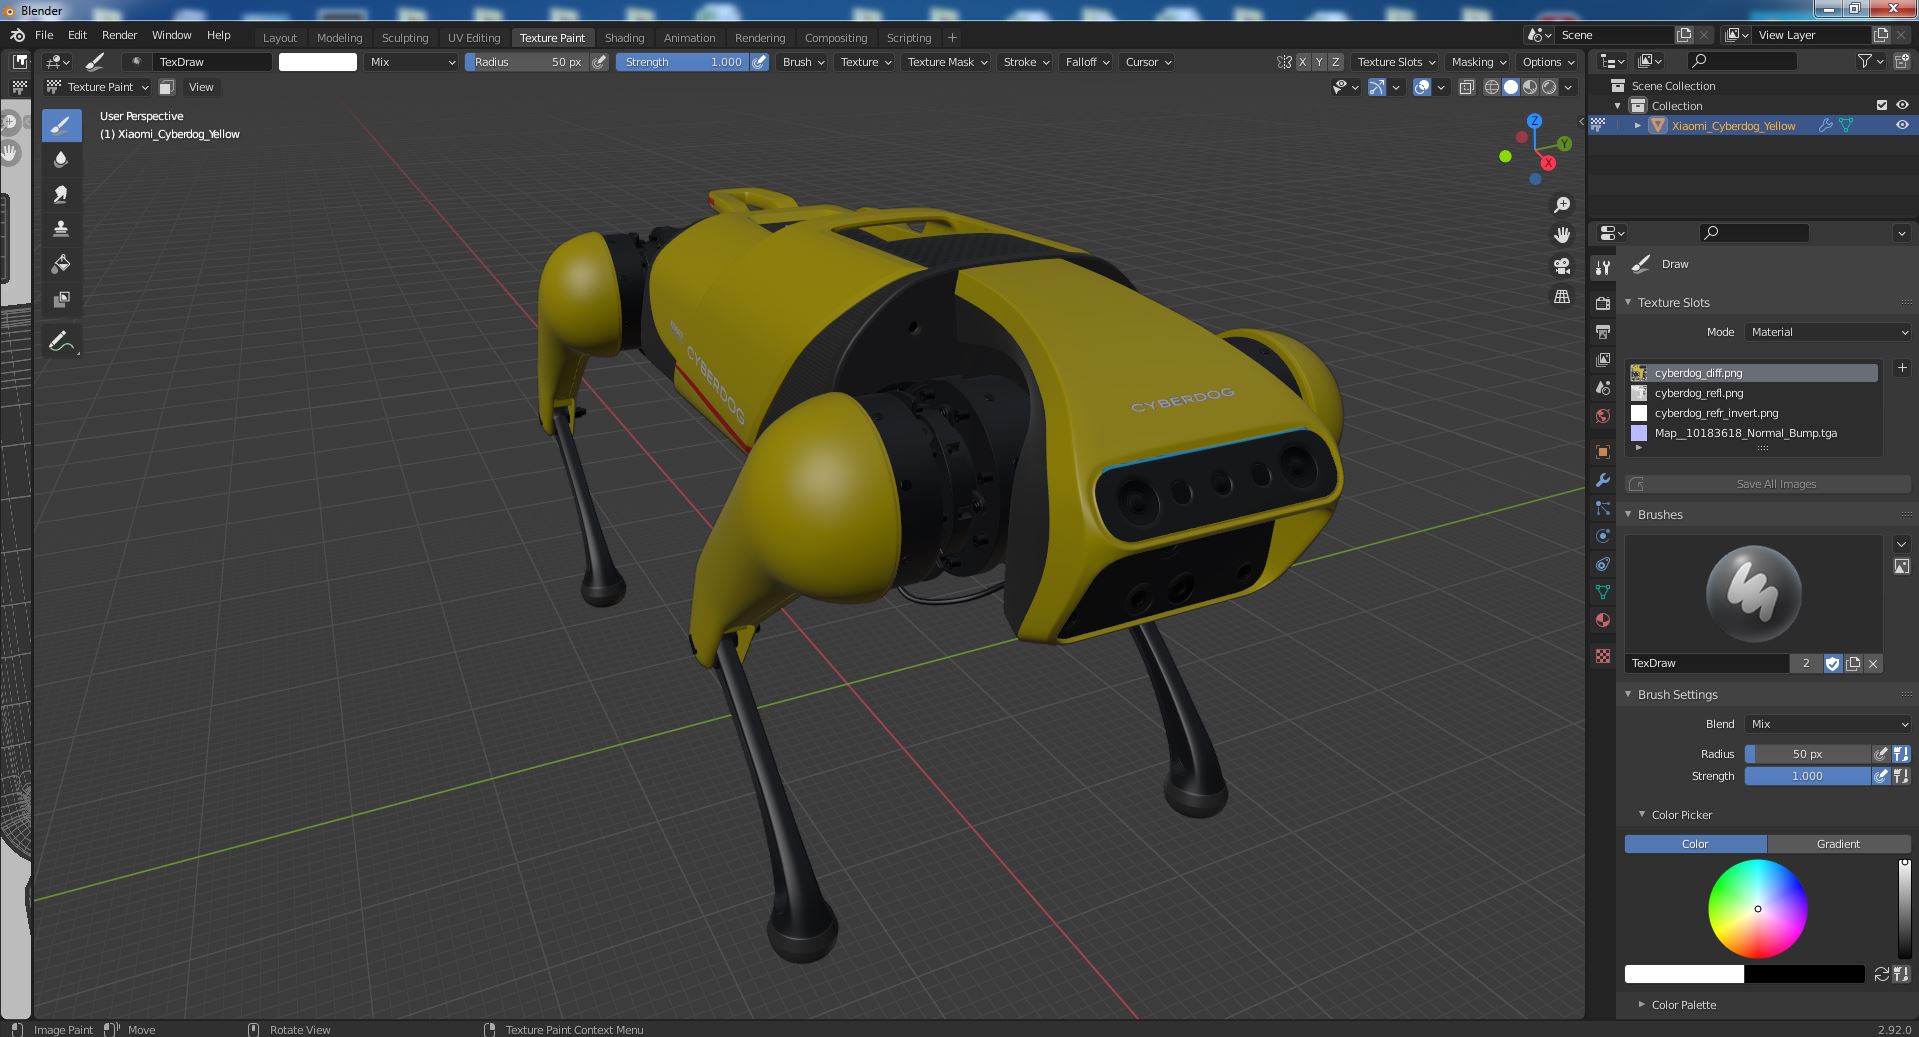Screen dimensions: 1919x1037
Task: Toggle X-ray display in viewport header
Action: point(1466,87)
